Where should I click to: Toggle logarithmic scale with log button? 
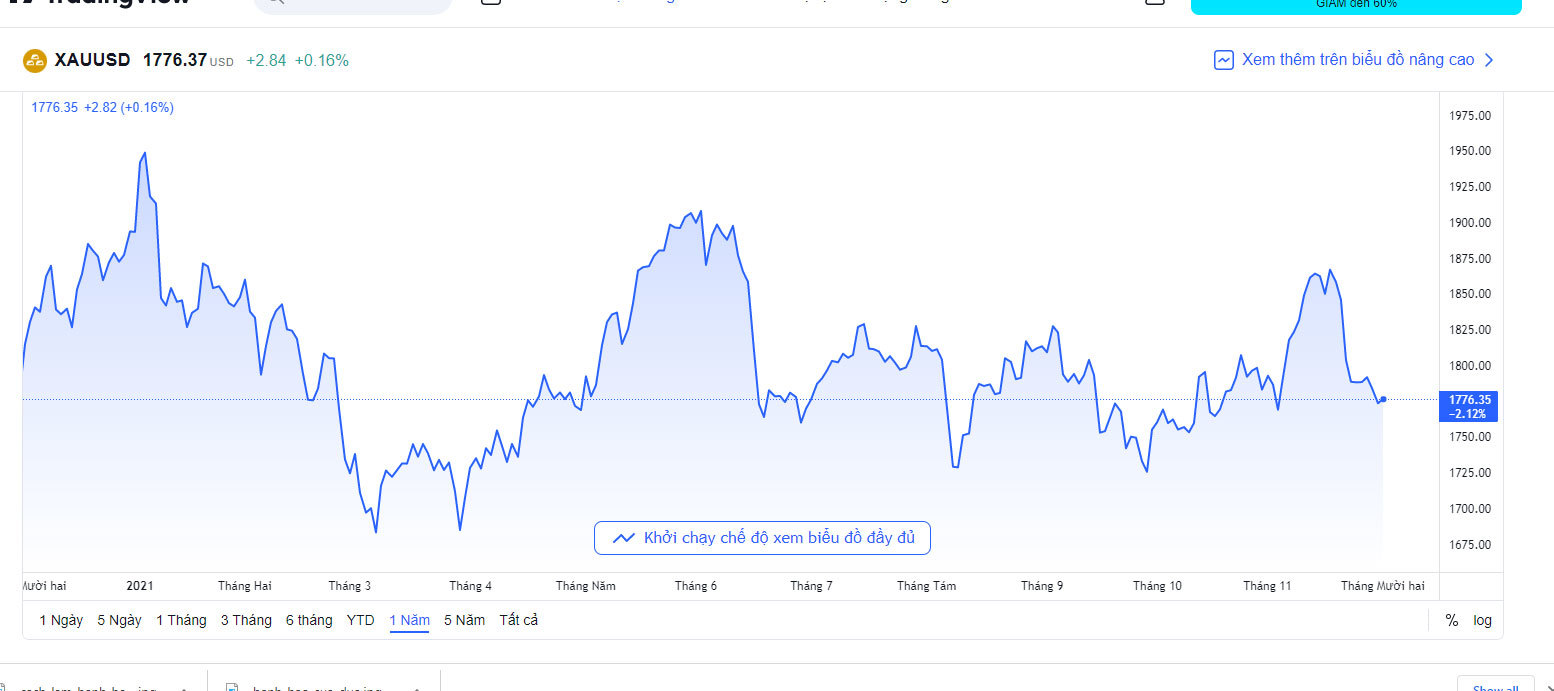tap(1482, 620)
